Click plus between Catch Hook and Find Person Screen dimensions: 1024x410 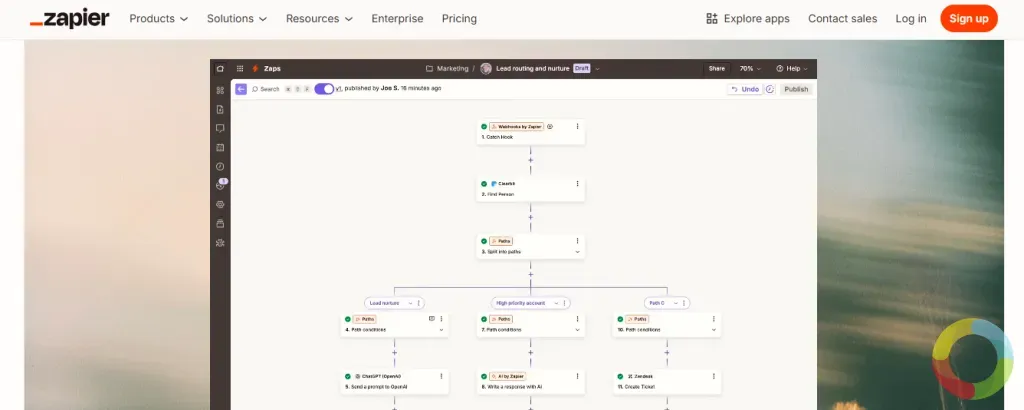point(530,160)
